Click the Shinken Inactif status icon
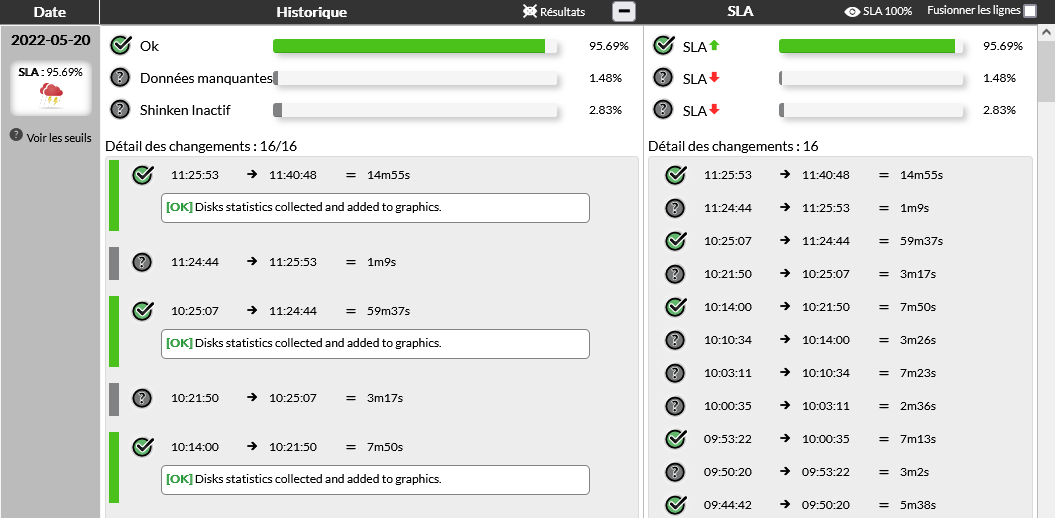The width and height of the screenshot is (1055, 518). (x=121, y=110)
